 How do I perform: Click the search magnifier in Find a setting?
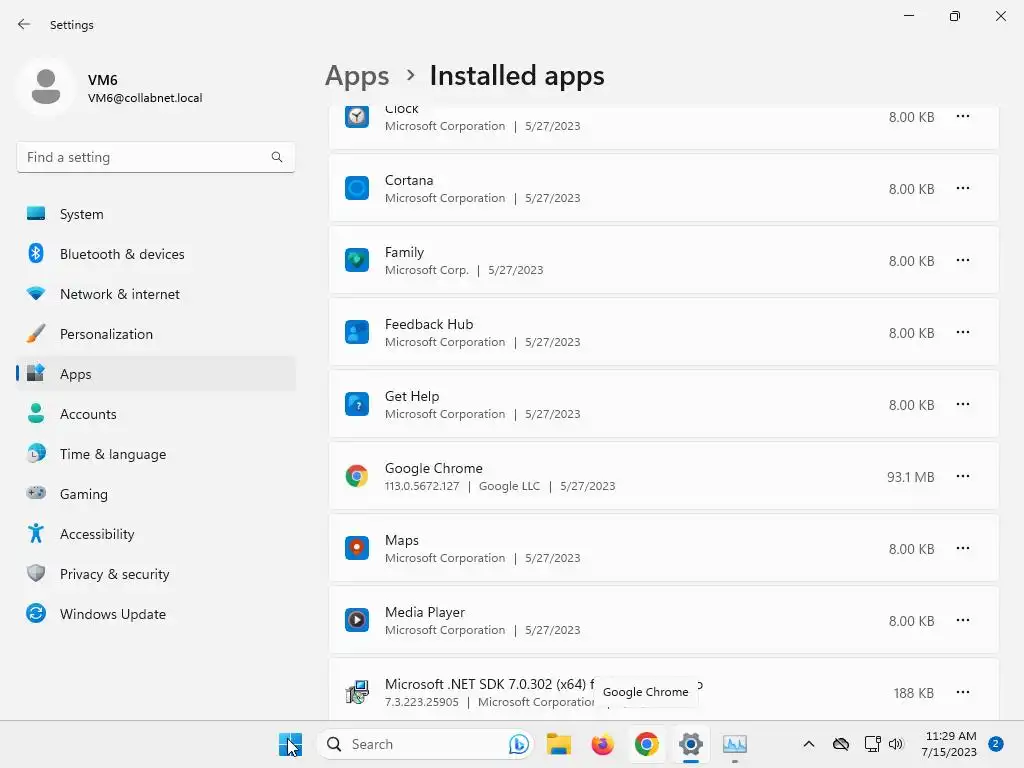click(x=277, y=157)
